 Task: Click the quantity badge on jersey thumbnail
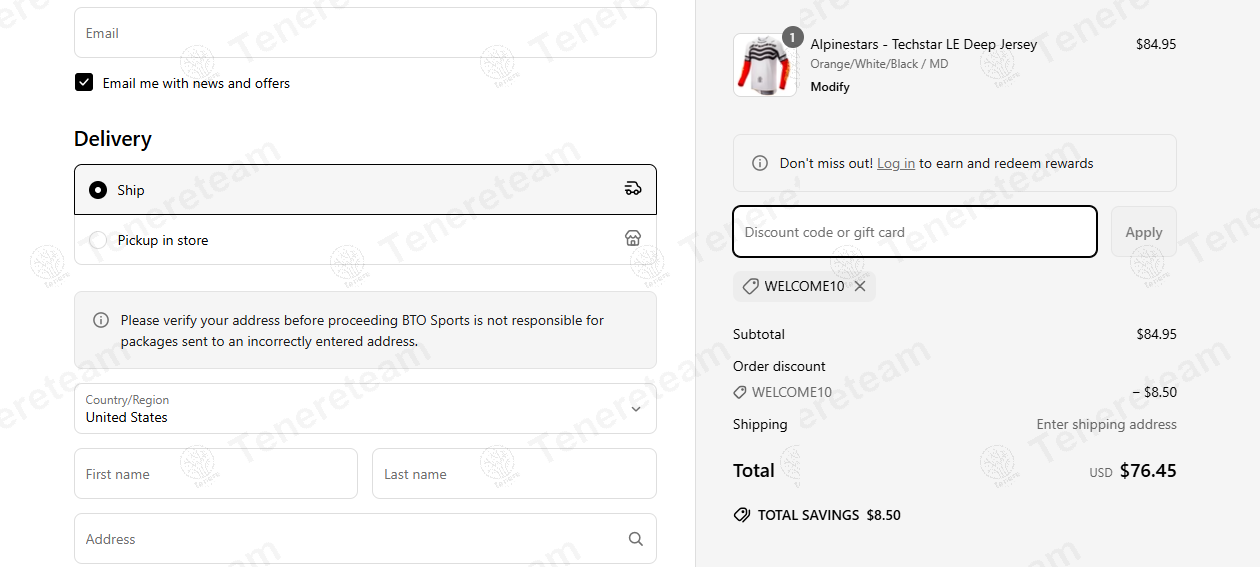click(792, 38)
